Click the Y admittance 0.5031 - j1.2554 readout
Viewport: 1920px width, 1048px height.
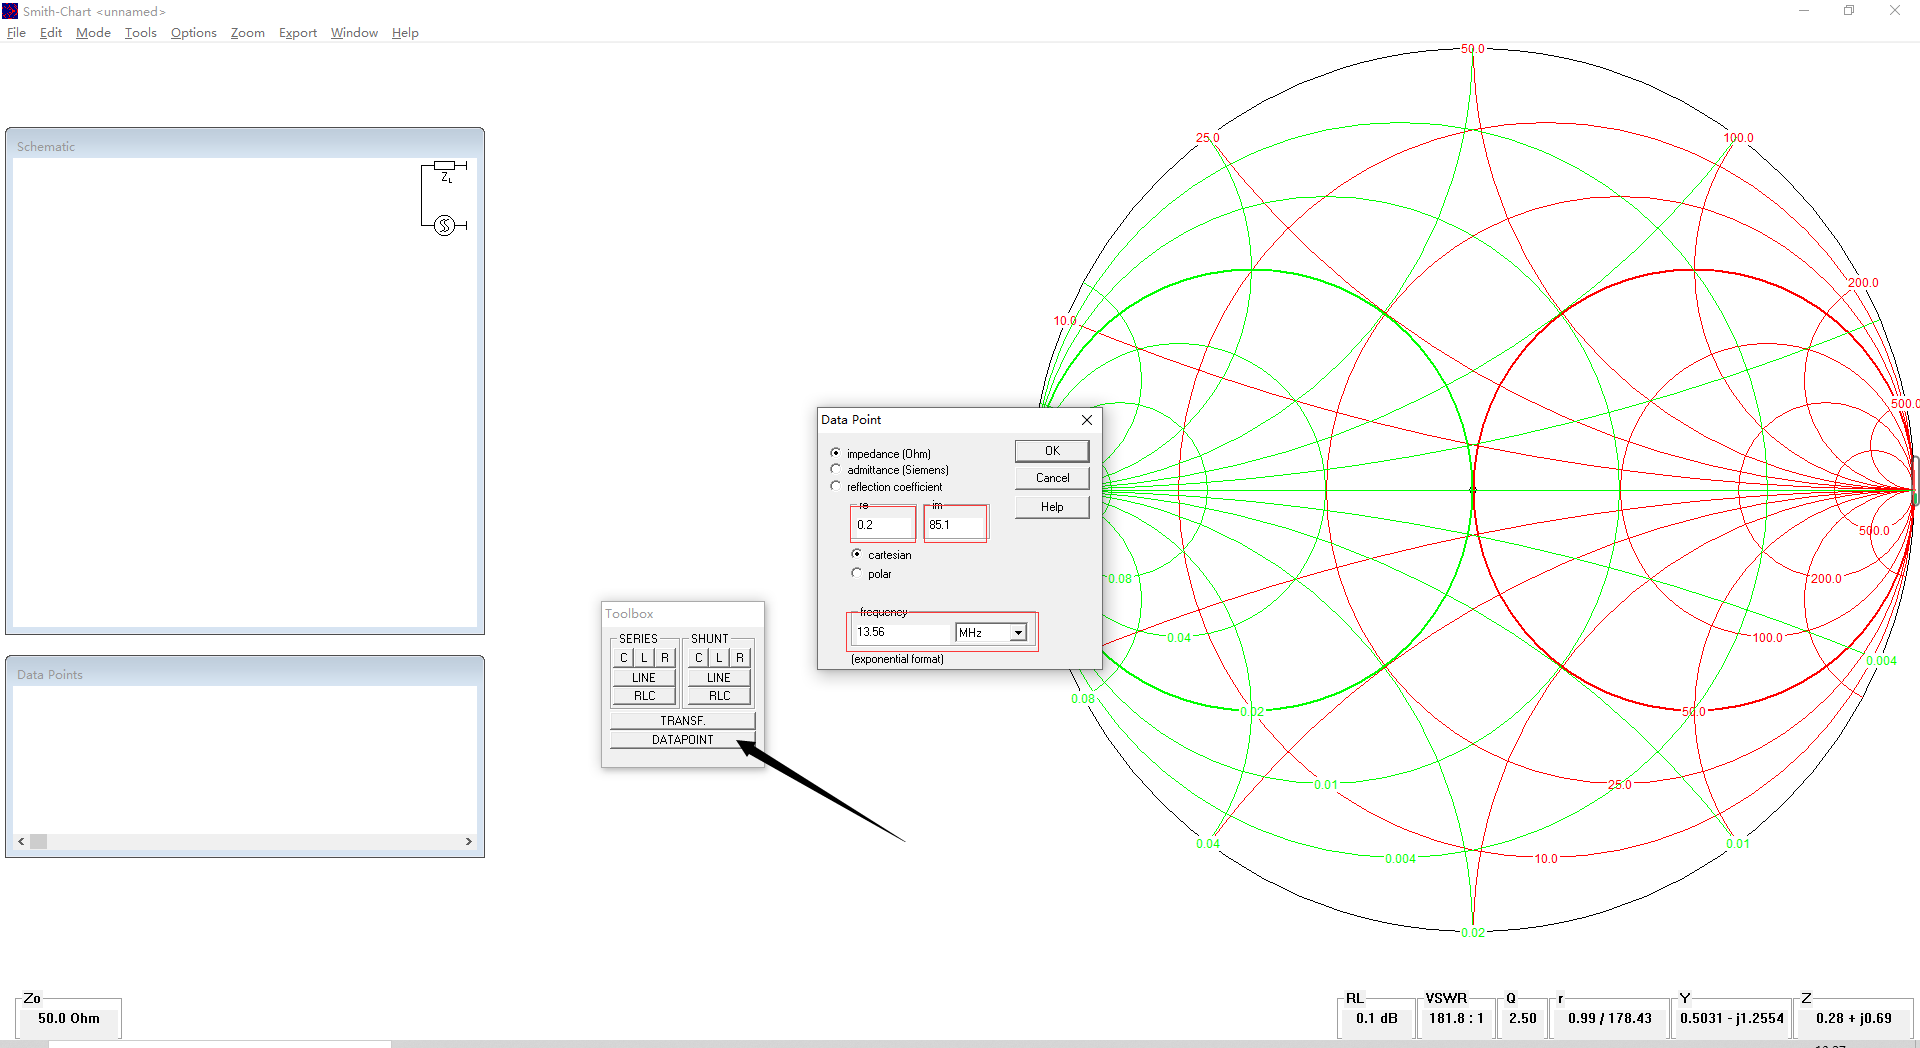(x=1732, y=1018)
